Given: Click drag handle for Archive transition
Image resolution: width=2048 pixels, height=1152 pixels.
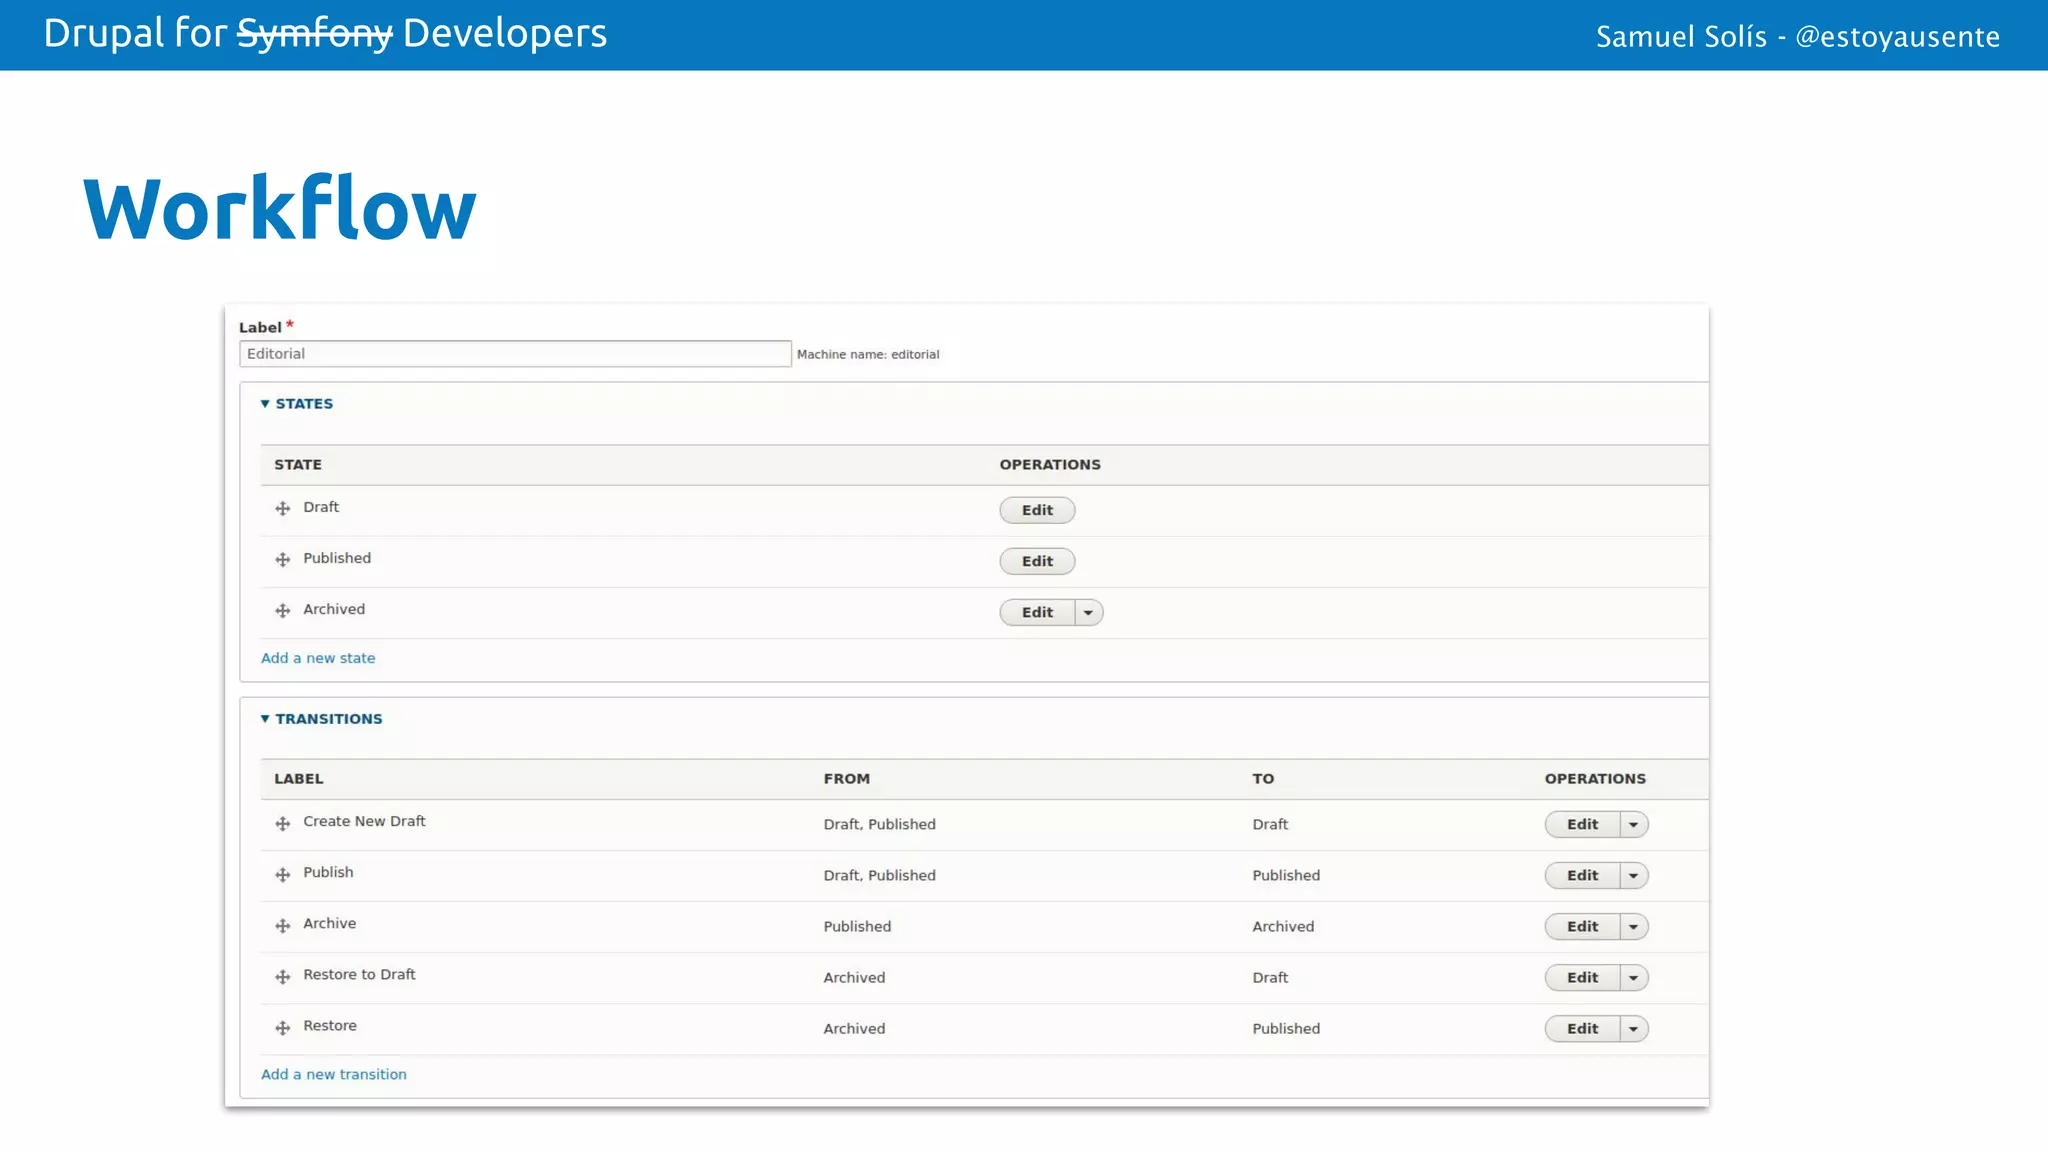Looking at the screenshot, I should point(283,926).
